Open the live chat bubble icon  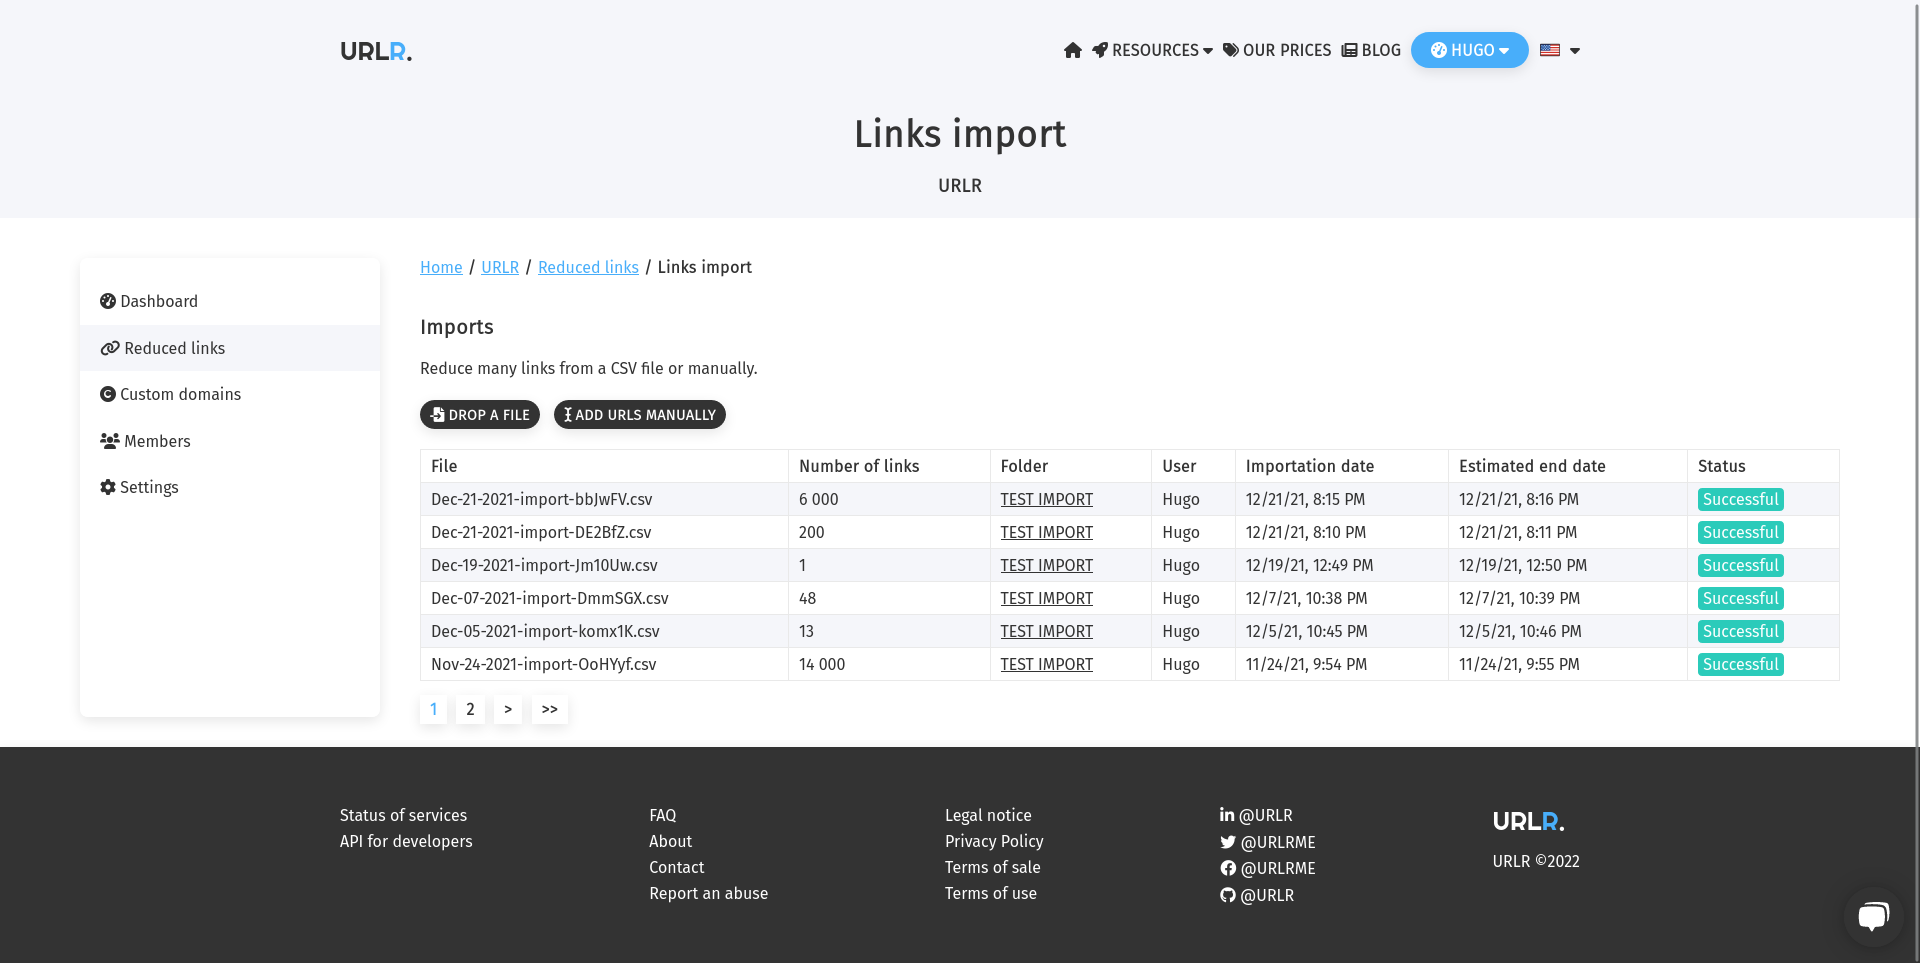(1873, 916)
